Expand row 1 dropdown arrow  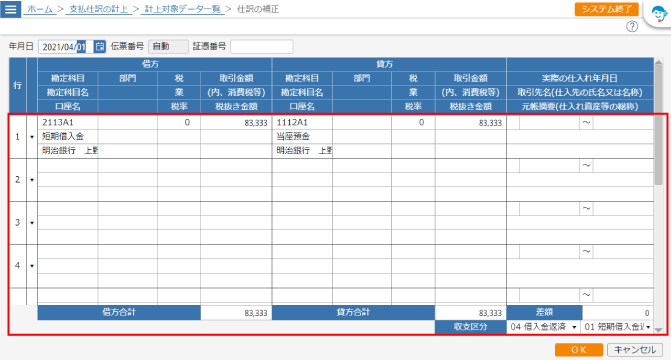pyautogui.click(x=32, y=137)
